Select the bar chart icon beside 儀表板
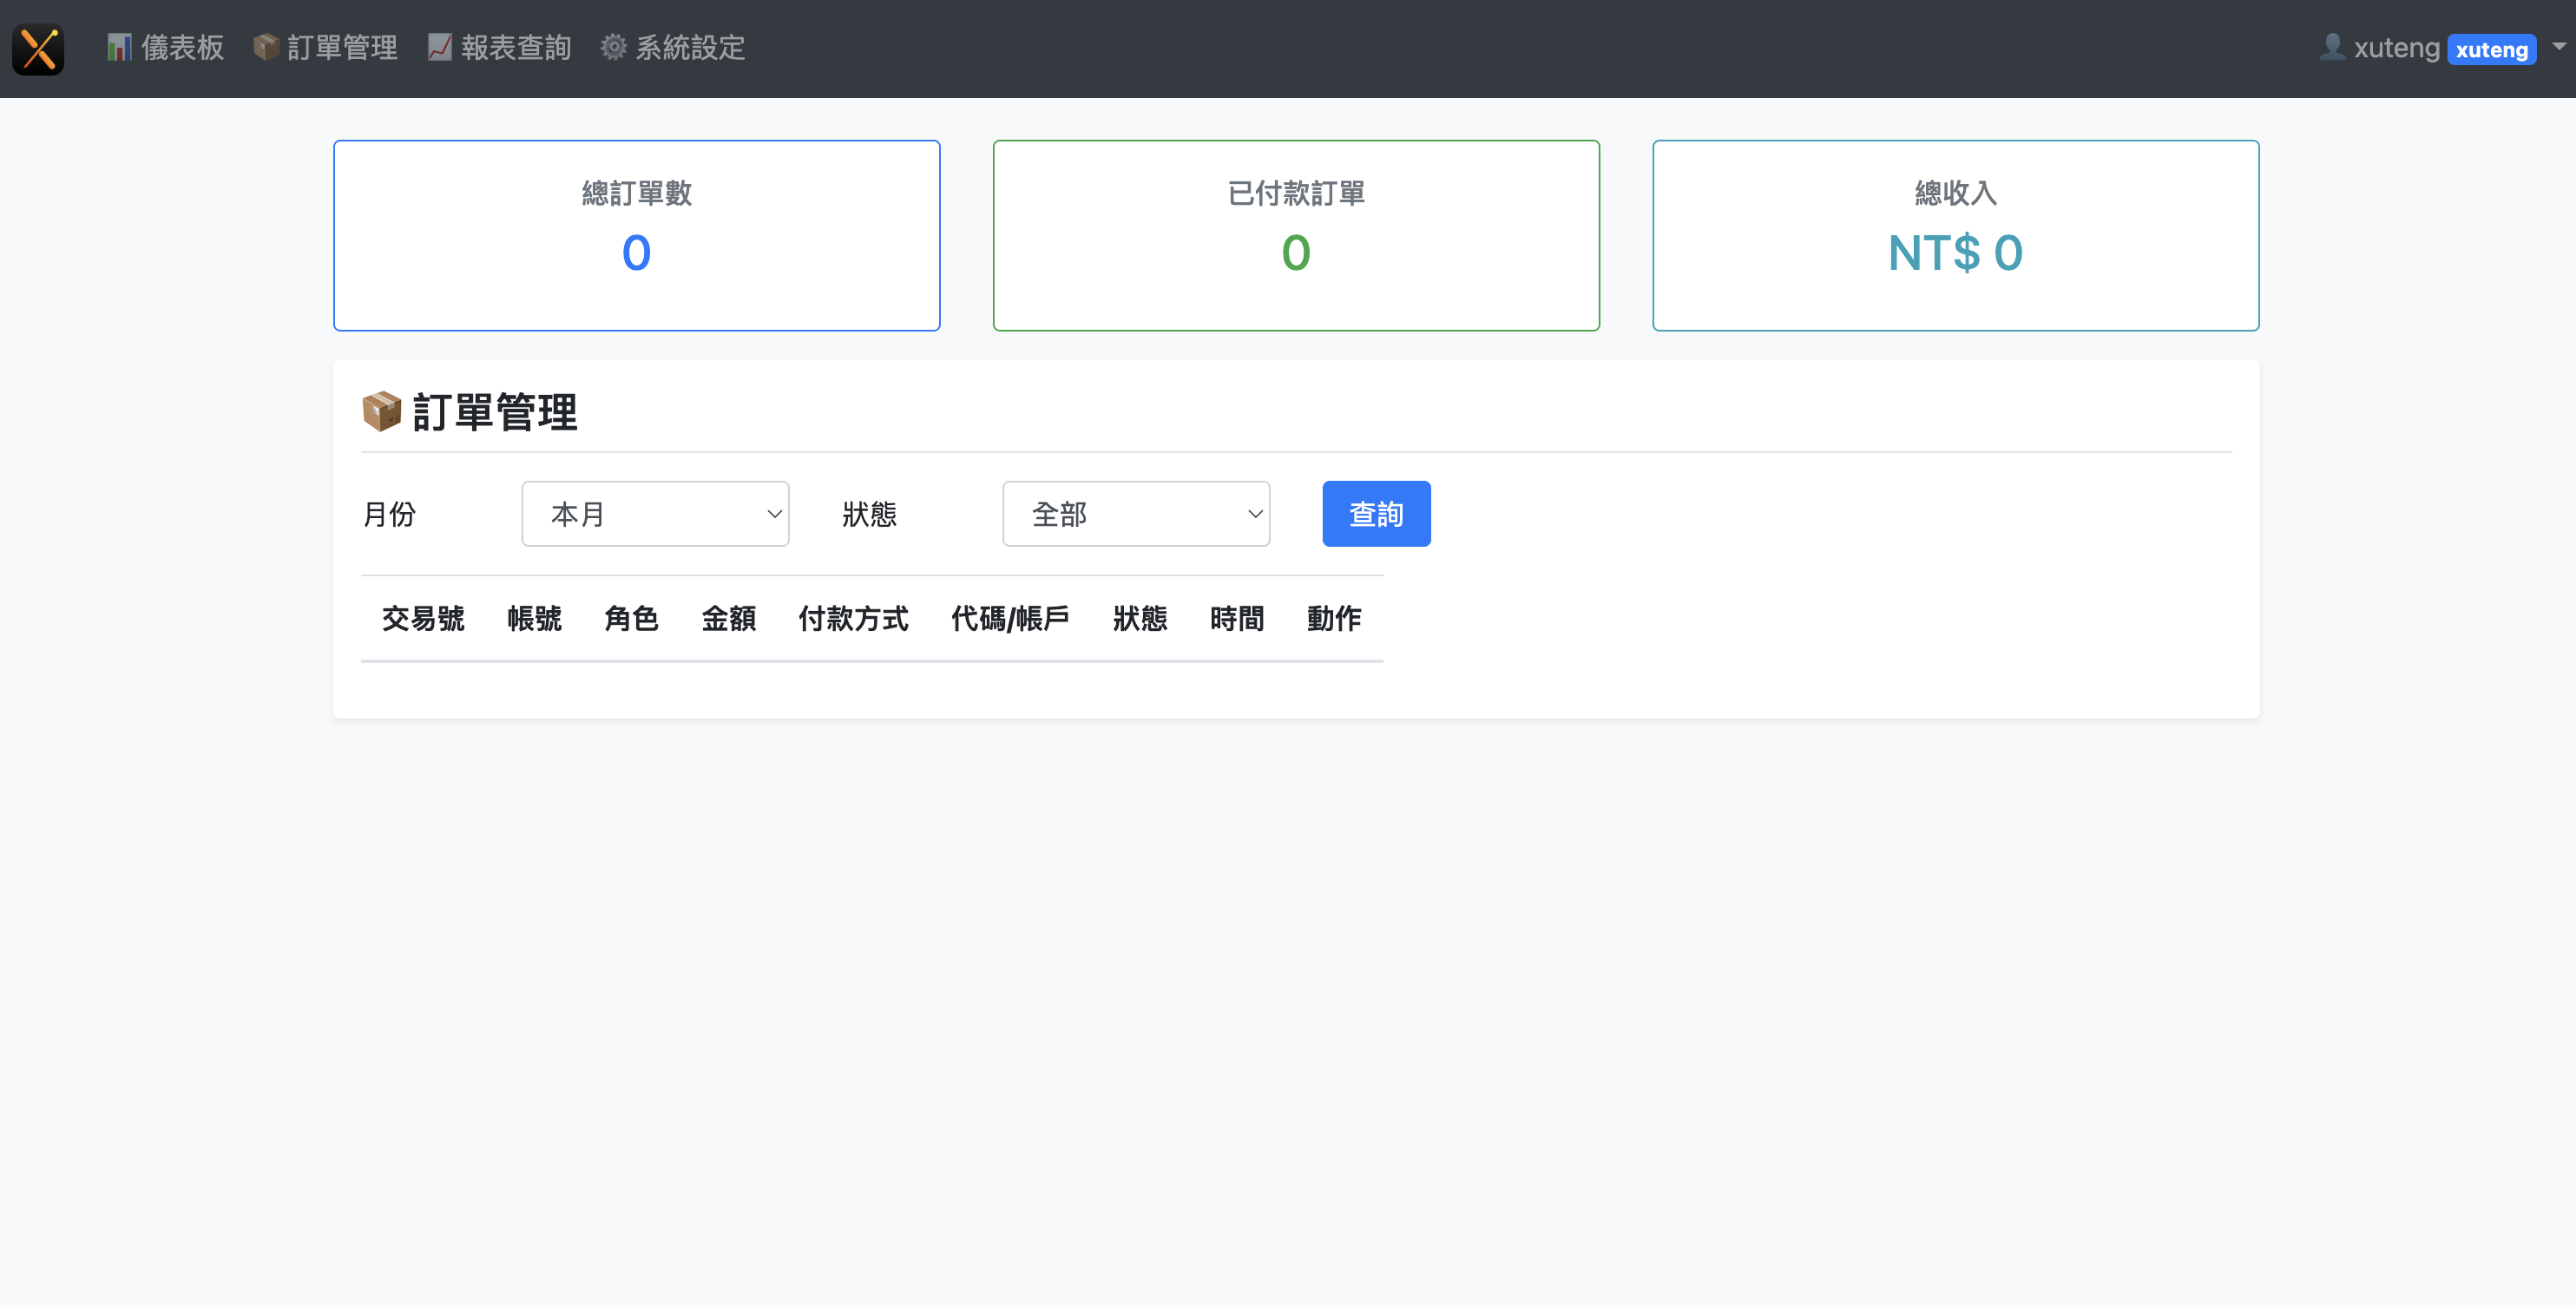The image size is (2576, 1307). pos(119,47)
